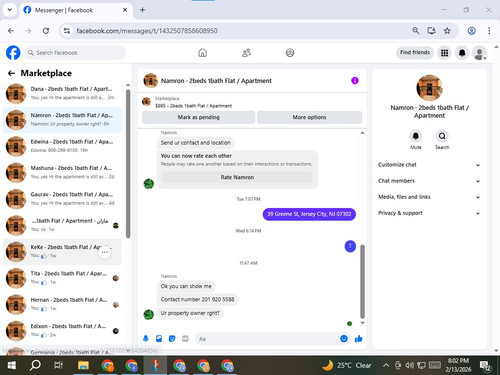This screenshot has width=500, height=375.
Task: Open Chrome three-dot menu
Action: pos(489,31)
